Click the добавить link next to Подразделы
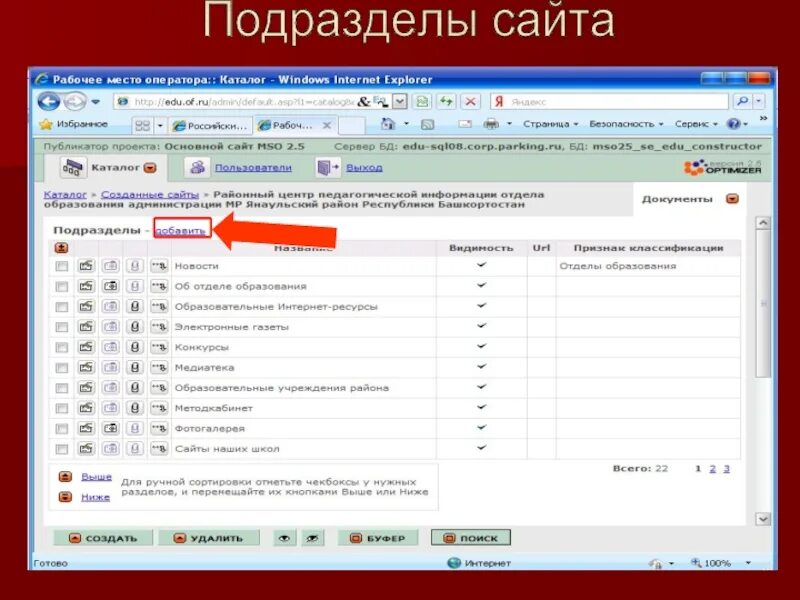The width and height of the screenshot is (800, 600). [181, 230]
